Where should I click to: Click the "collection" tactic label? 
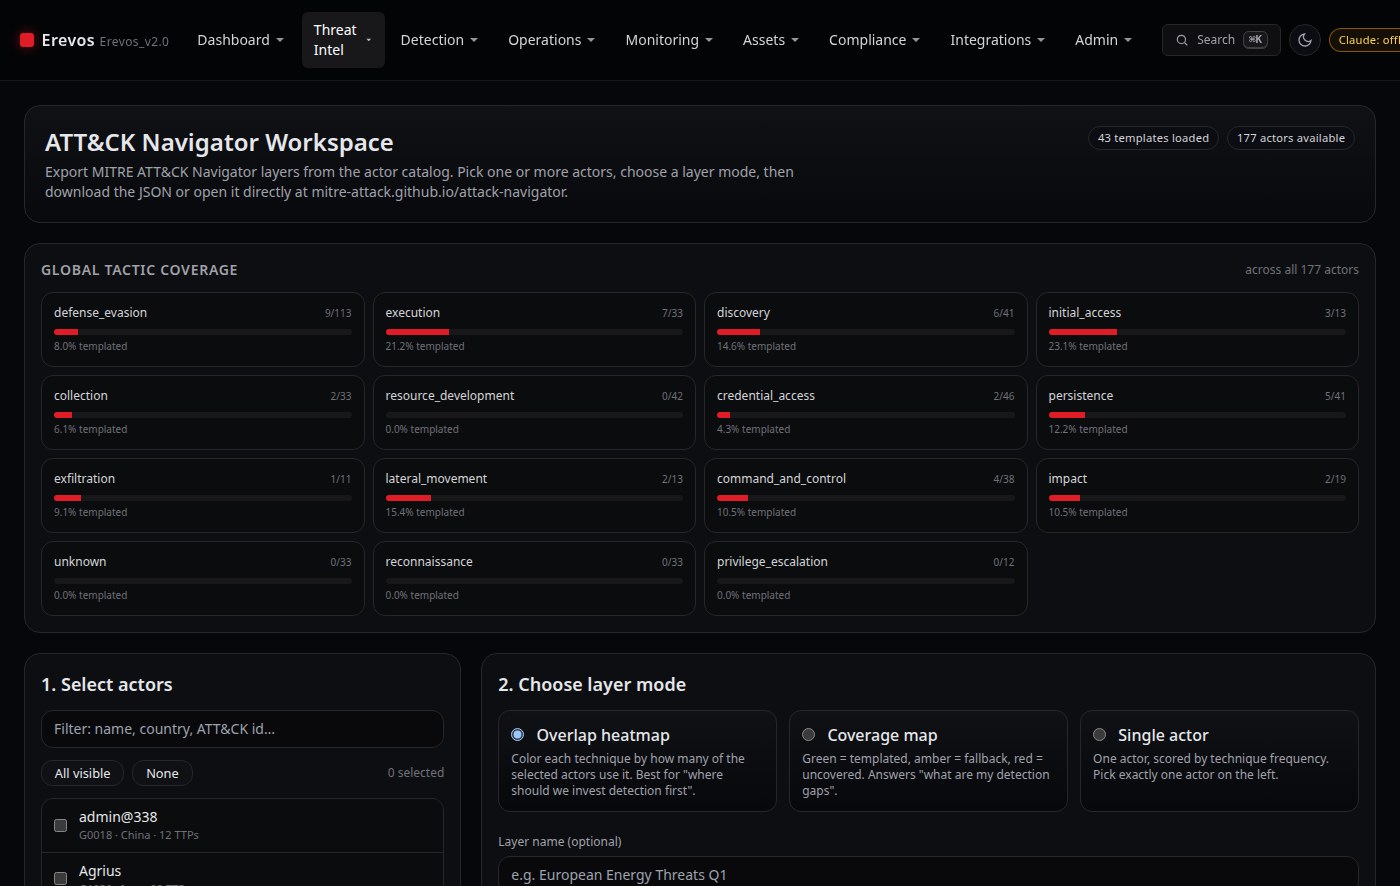(81, 396)
